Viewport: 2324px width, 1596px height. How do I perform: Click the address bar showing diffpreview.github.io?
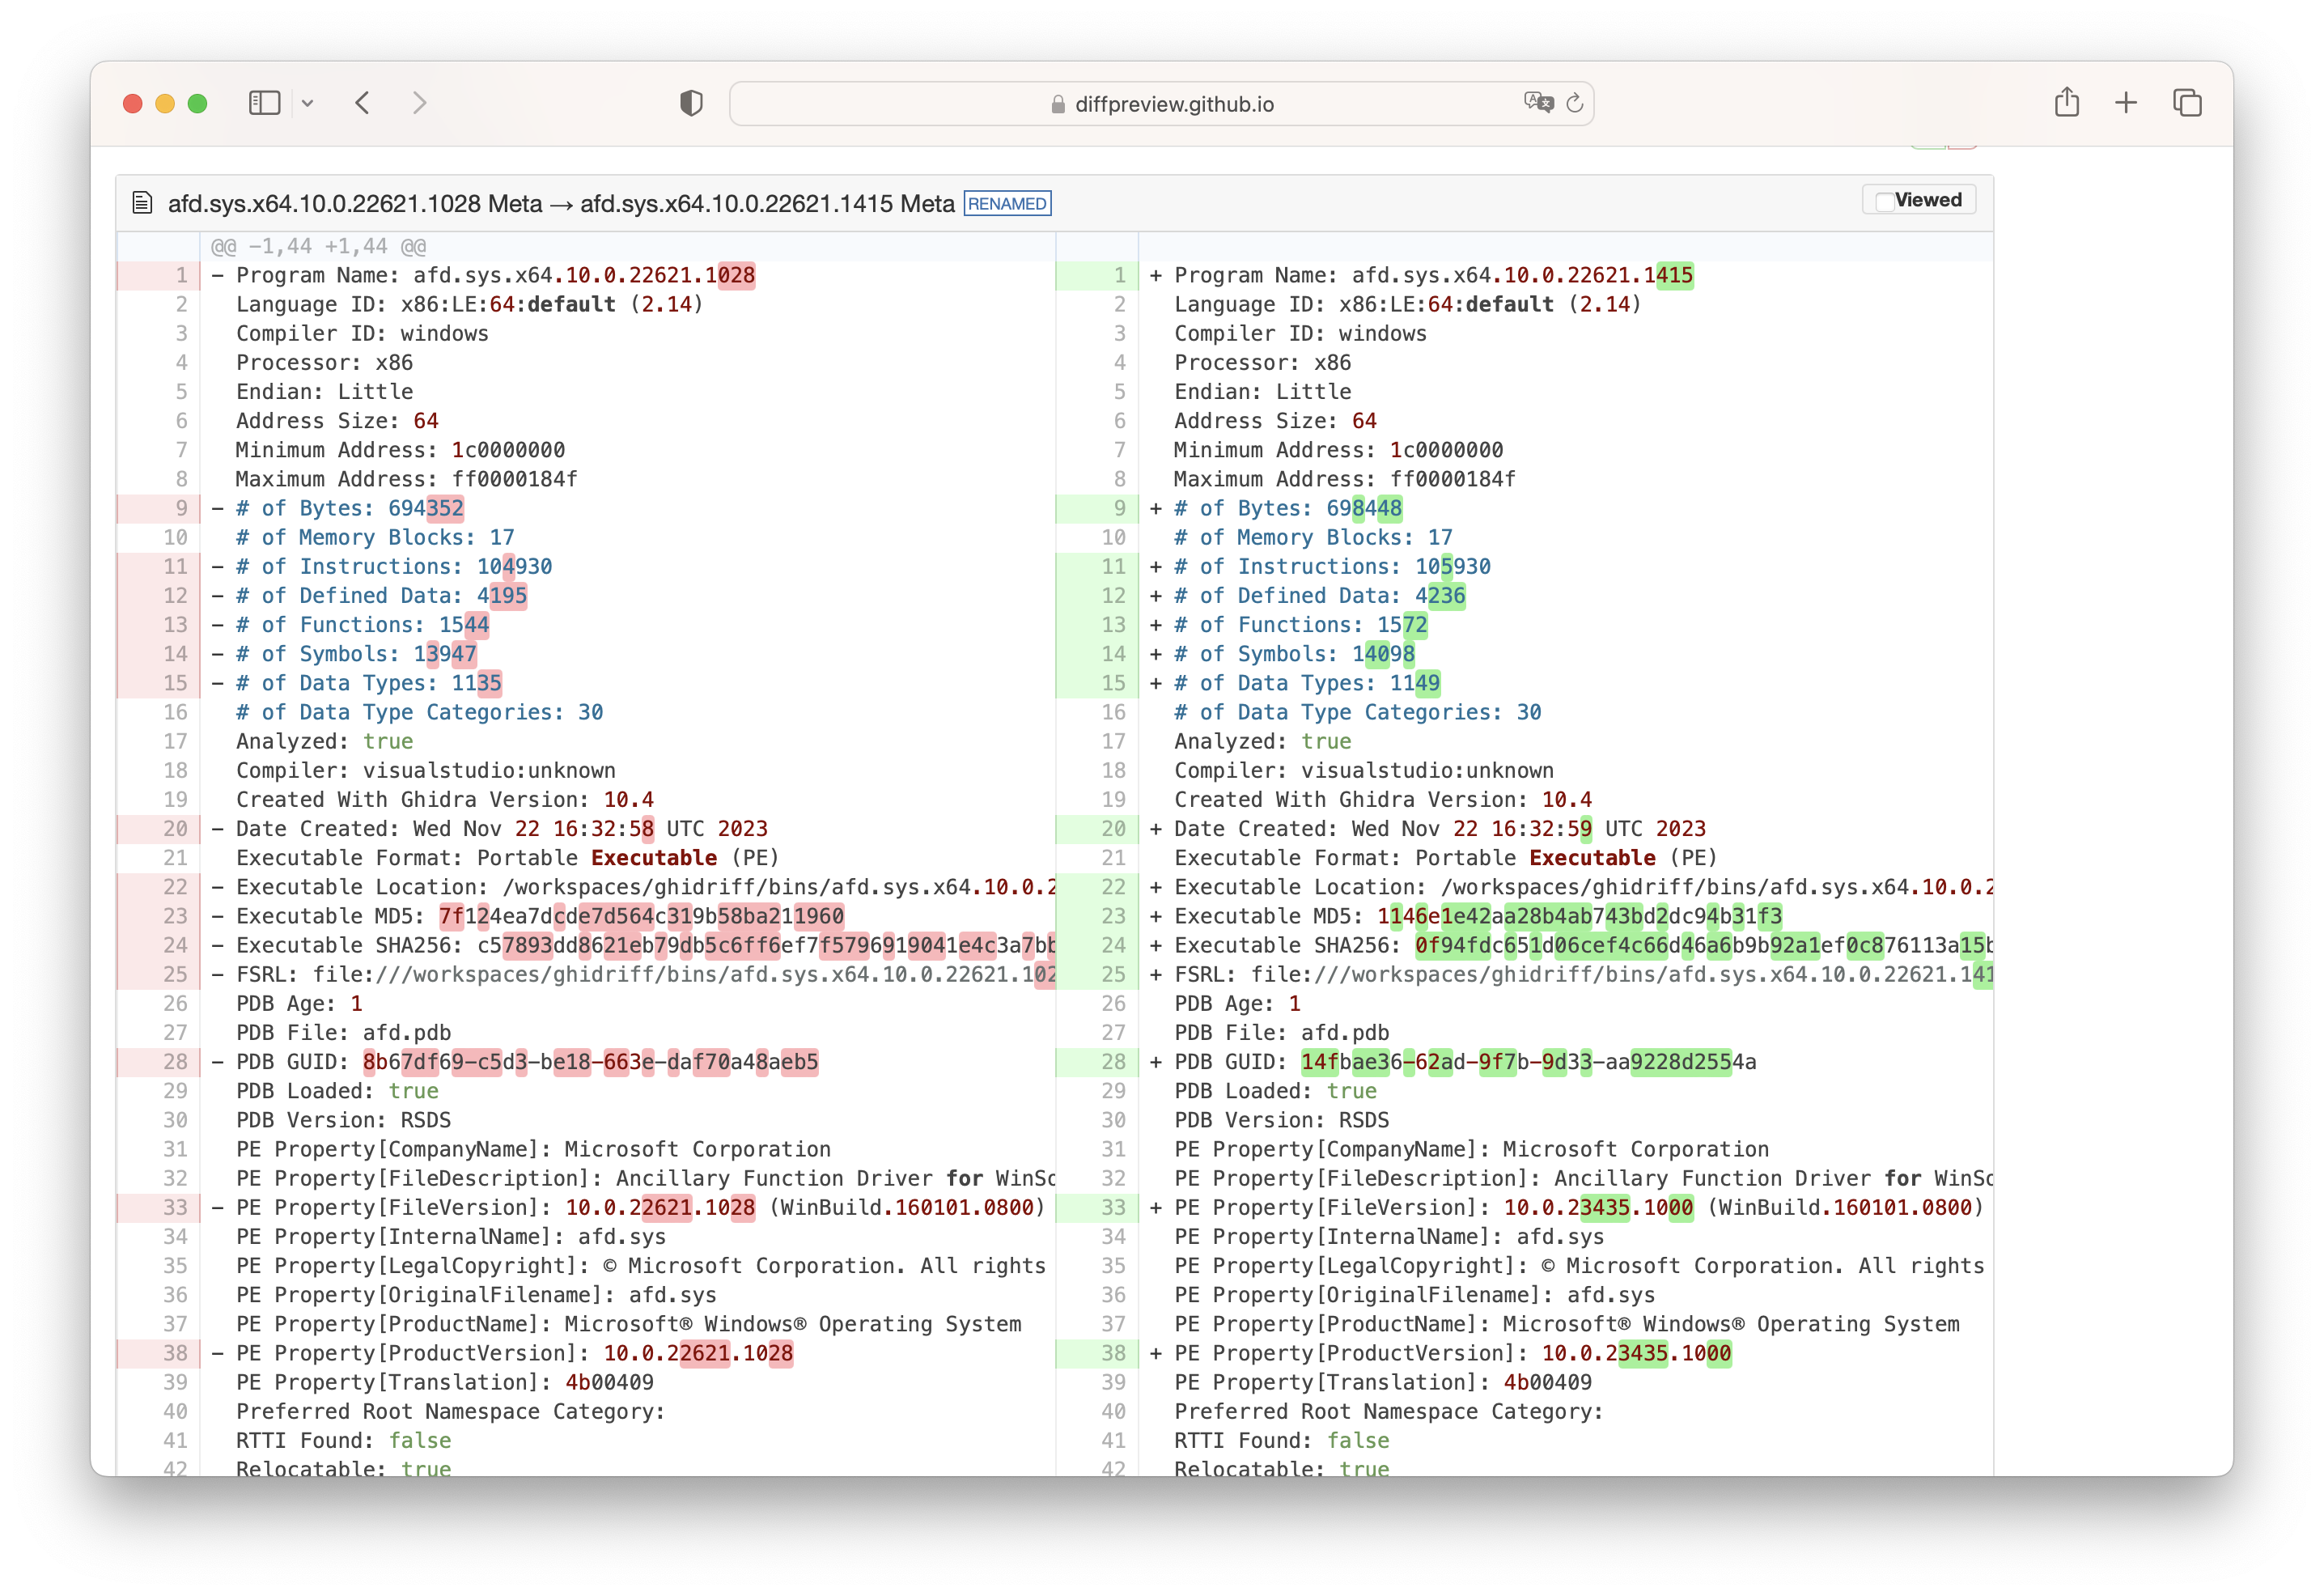(x=1173, y=103)
